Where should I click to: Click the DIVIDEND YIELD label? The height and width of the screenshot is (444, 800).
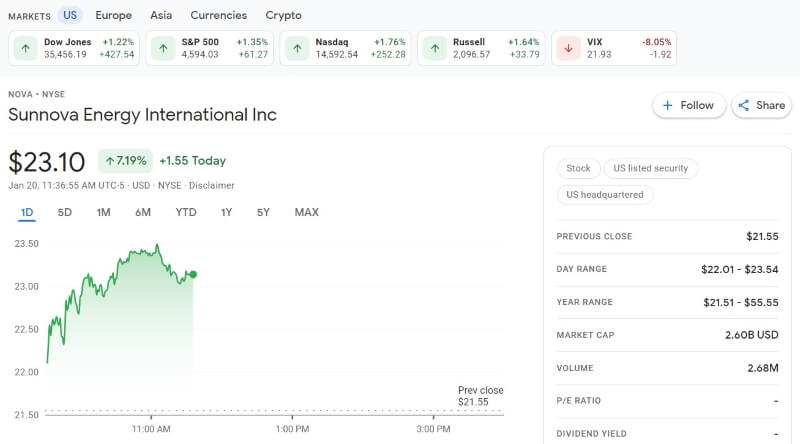(591, 434)
